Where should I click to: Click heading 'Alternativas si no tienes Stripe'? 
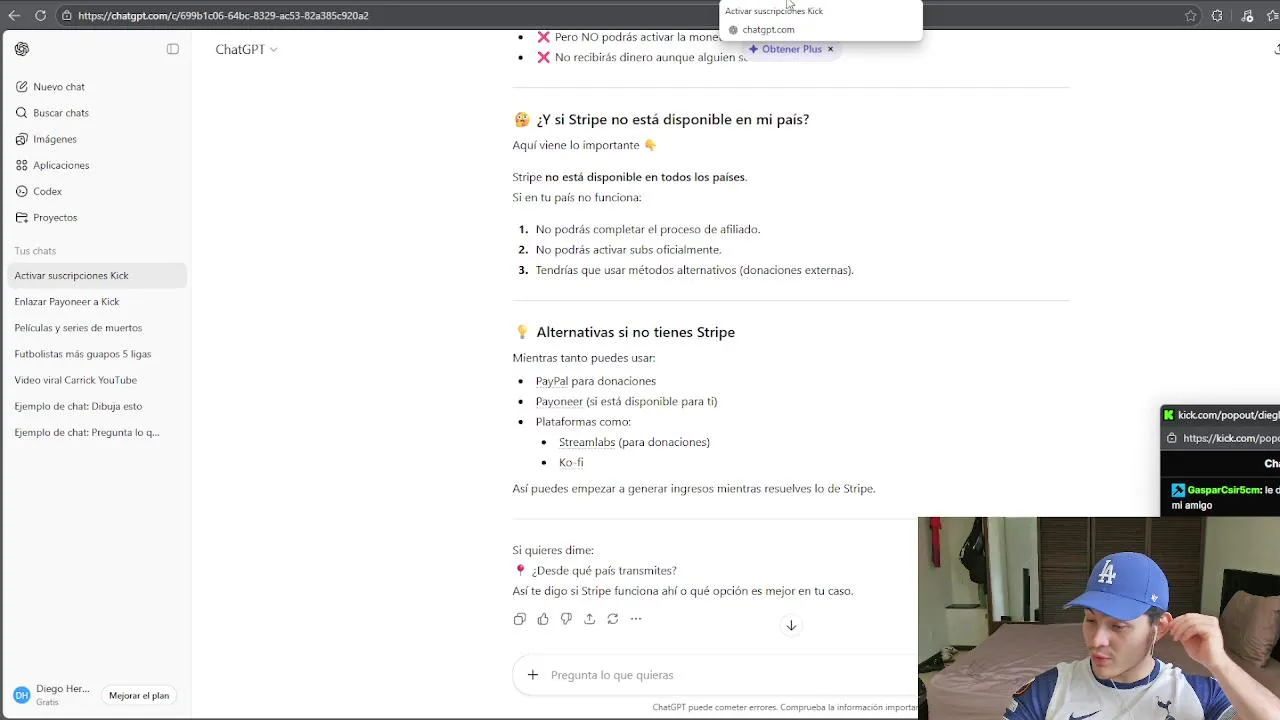click(635, 332)
